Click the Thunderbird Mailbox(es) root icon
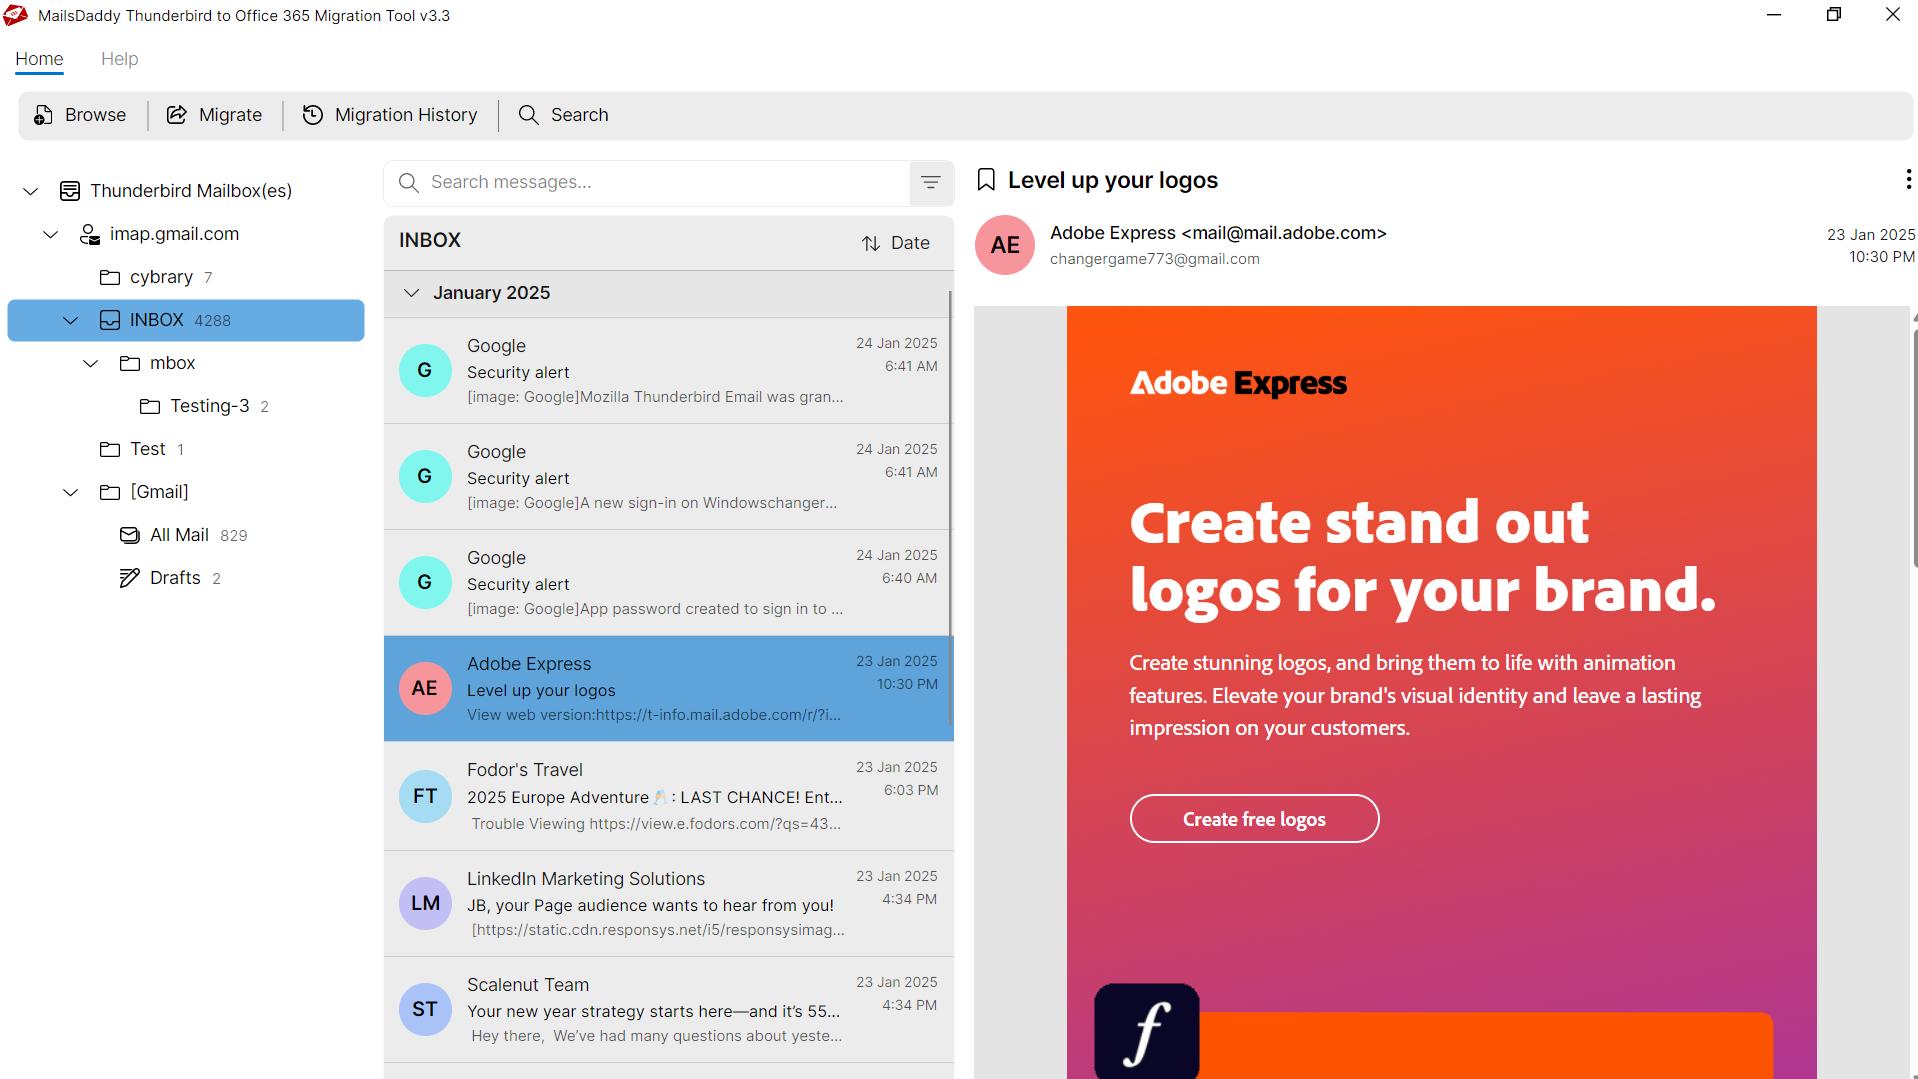 click(70, 191)
